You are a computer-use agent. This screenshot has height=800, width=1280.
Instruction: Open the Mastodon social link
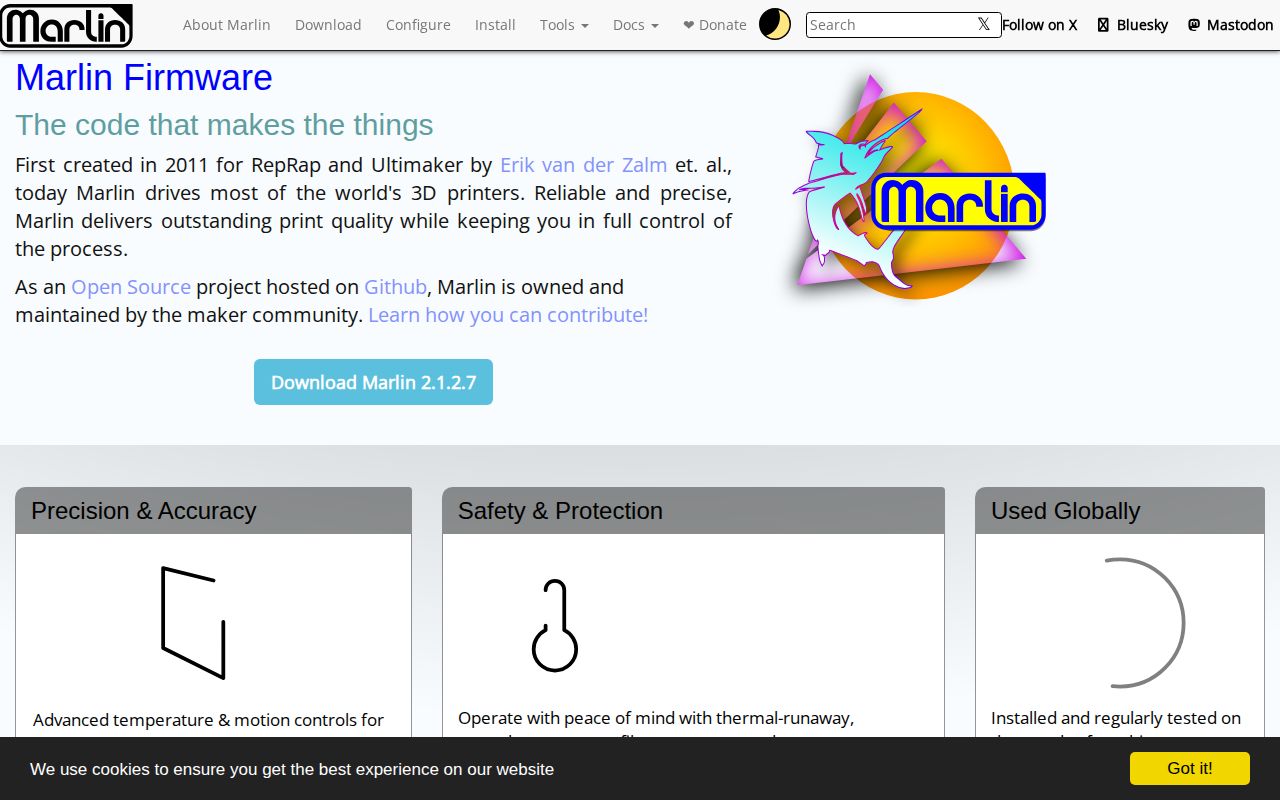coord(1230,24)
